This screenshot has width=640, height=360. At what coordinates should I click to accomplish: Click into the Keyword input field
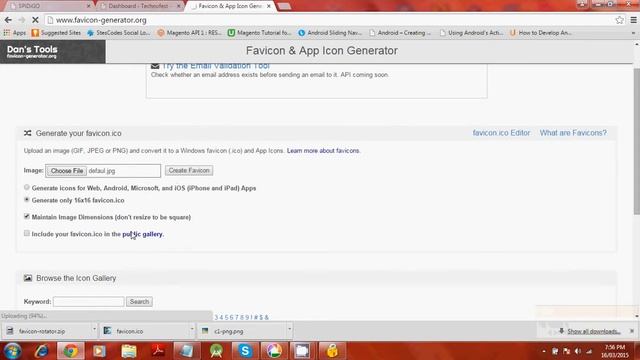coord(89,302)
